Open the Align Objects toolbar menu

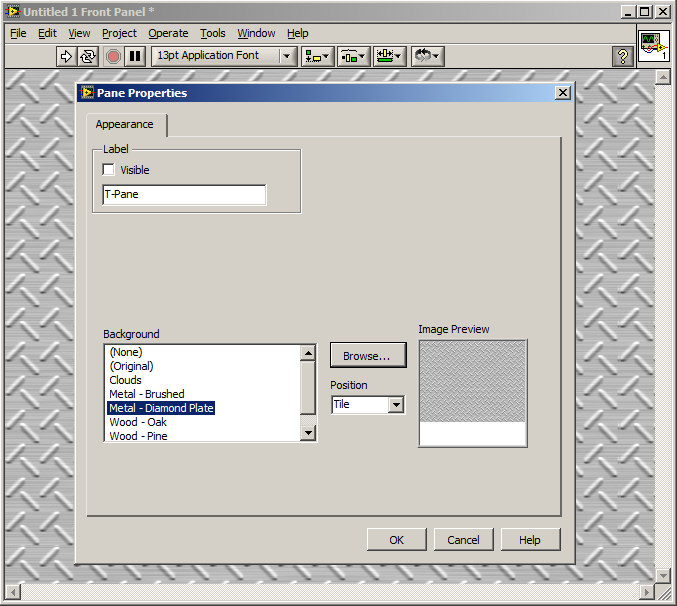[x=317, y=57]
